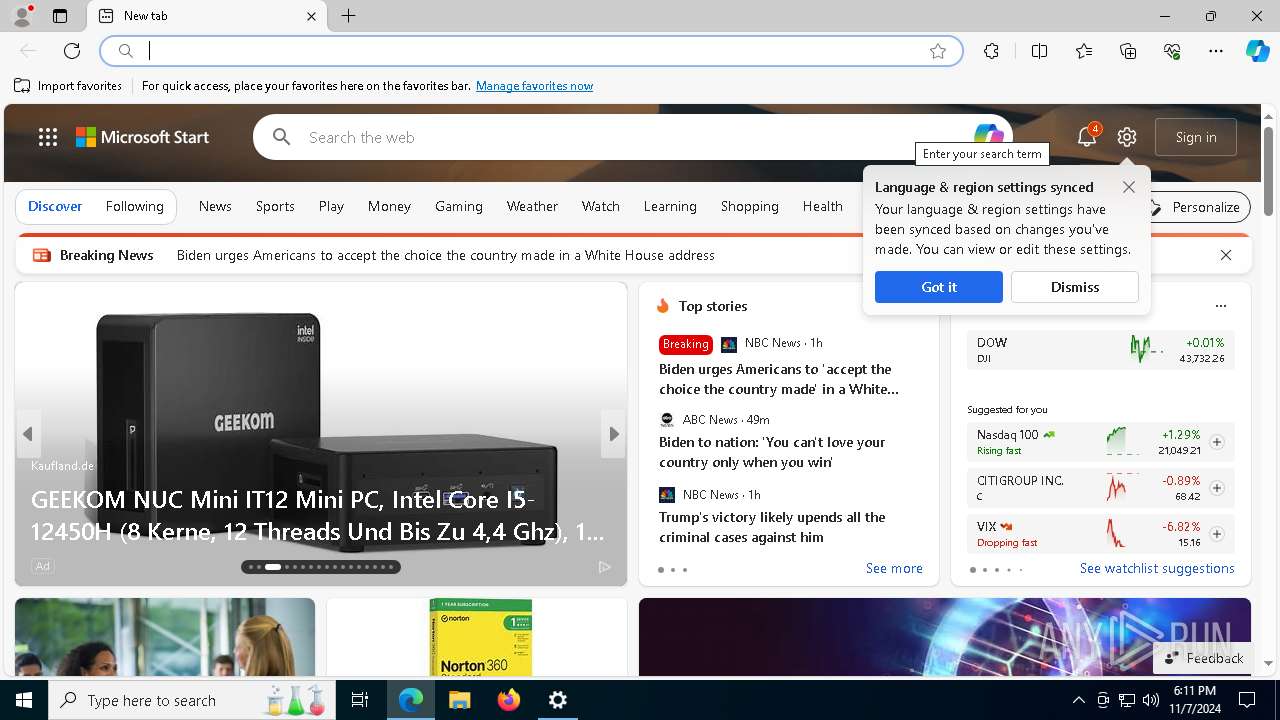
Task: Open Edge Settings and more menu
Action: tap(1216, 51)
